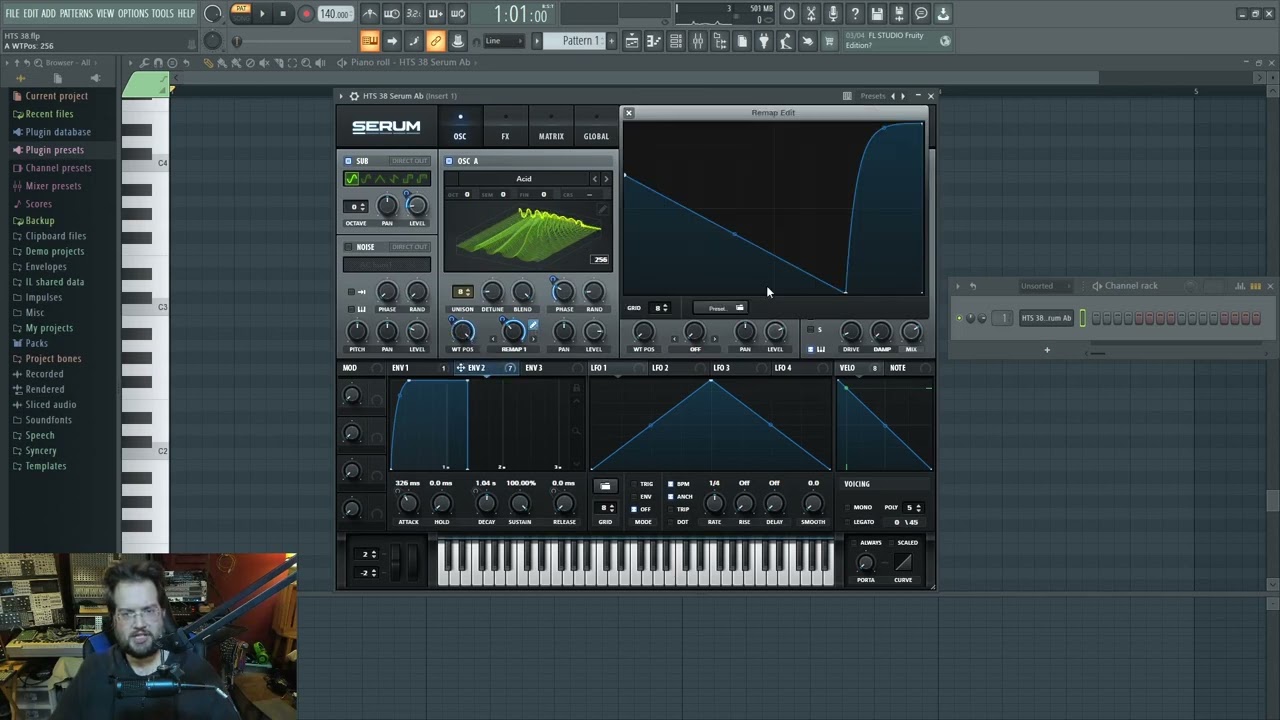
Task: Switch to Serum MATRIX tab
Action: pos(551,128)
